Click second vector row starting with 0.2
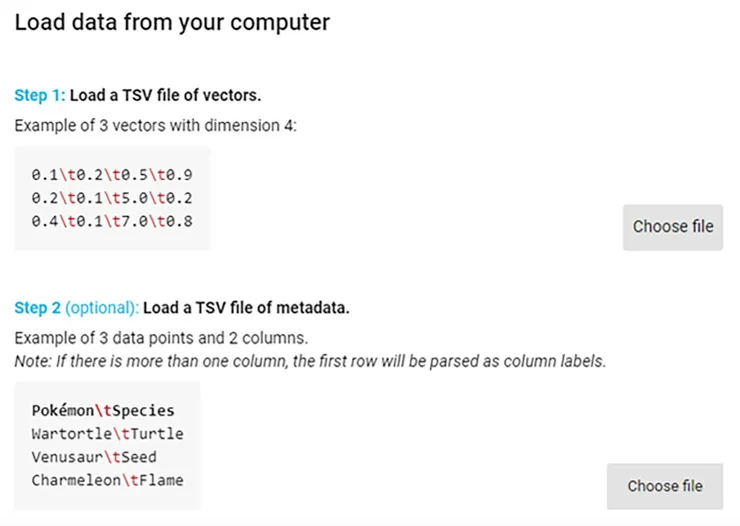Viewport: 740px width, 526px height. pyautogui.click(x=112, y=198)
